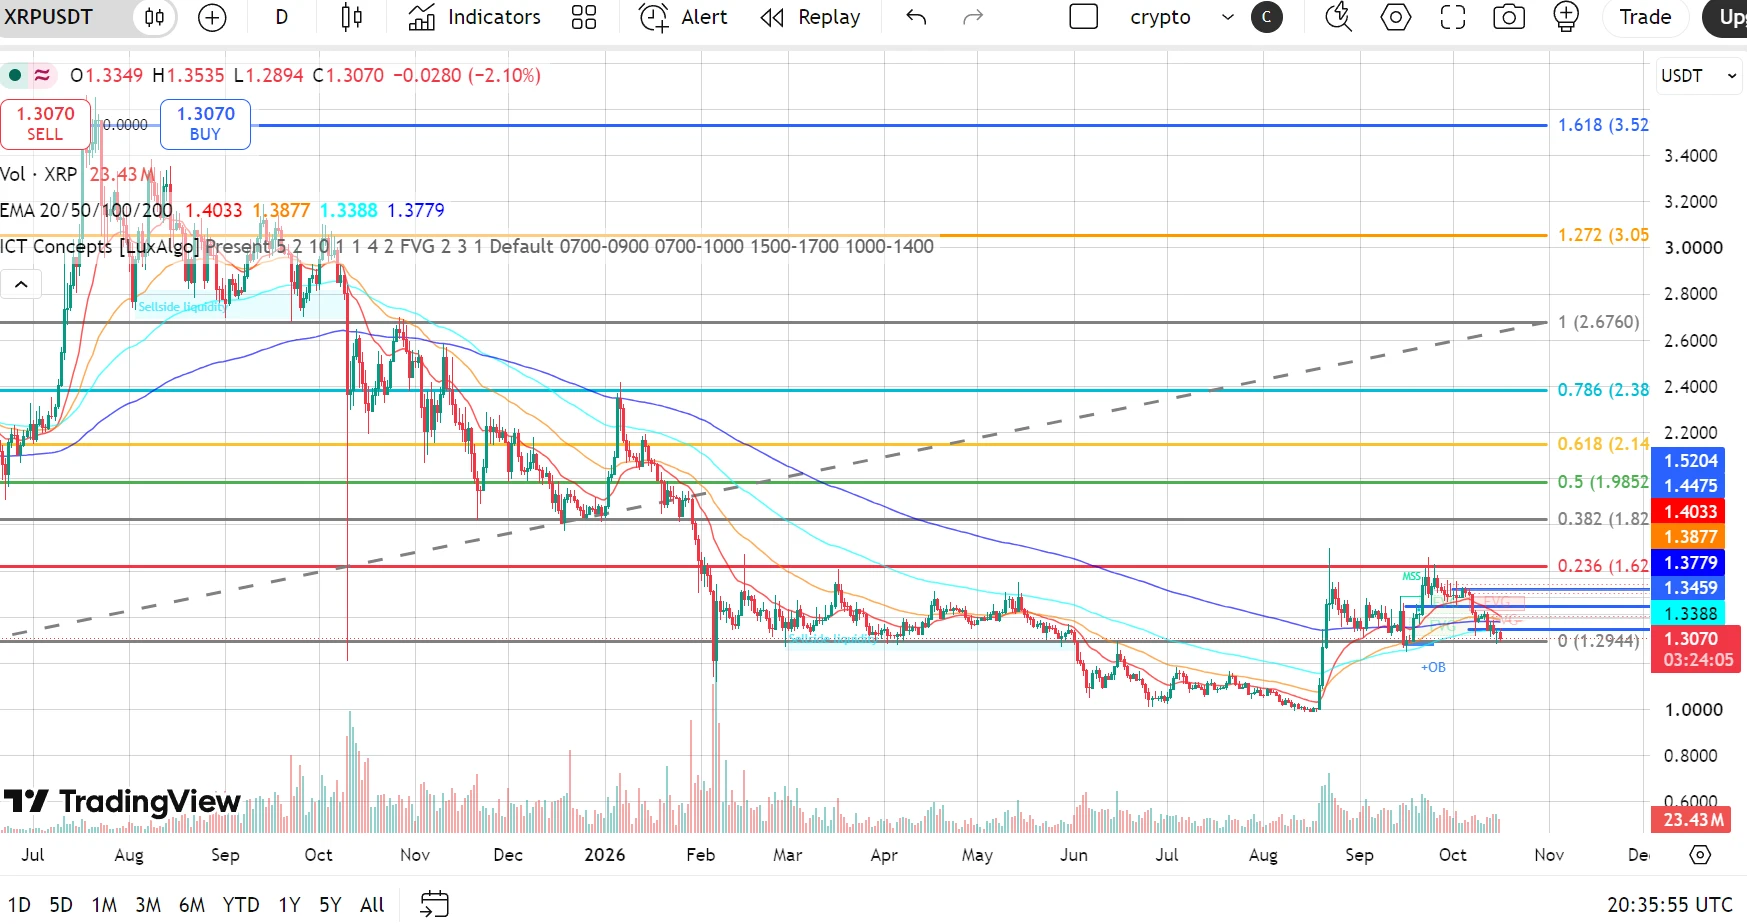The width and height of the screenshot is (1747, 924).
Task: Open the compare symbols icon beside XRPUSDT
Action: (x=155, y=17)
